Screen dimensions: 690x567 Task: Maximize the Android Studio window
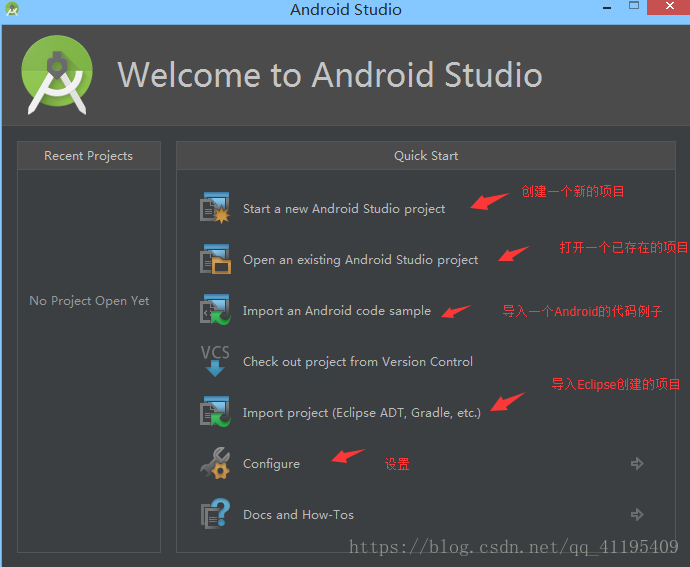point(634,6)
